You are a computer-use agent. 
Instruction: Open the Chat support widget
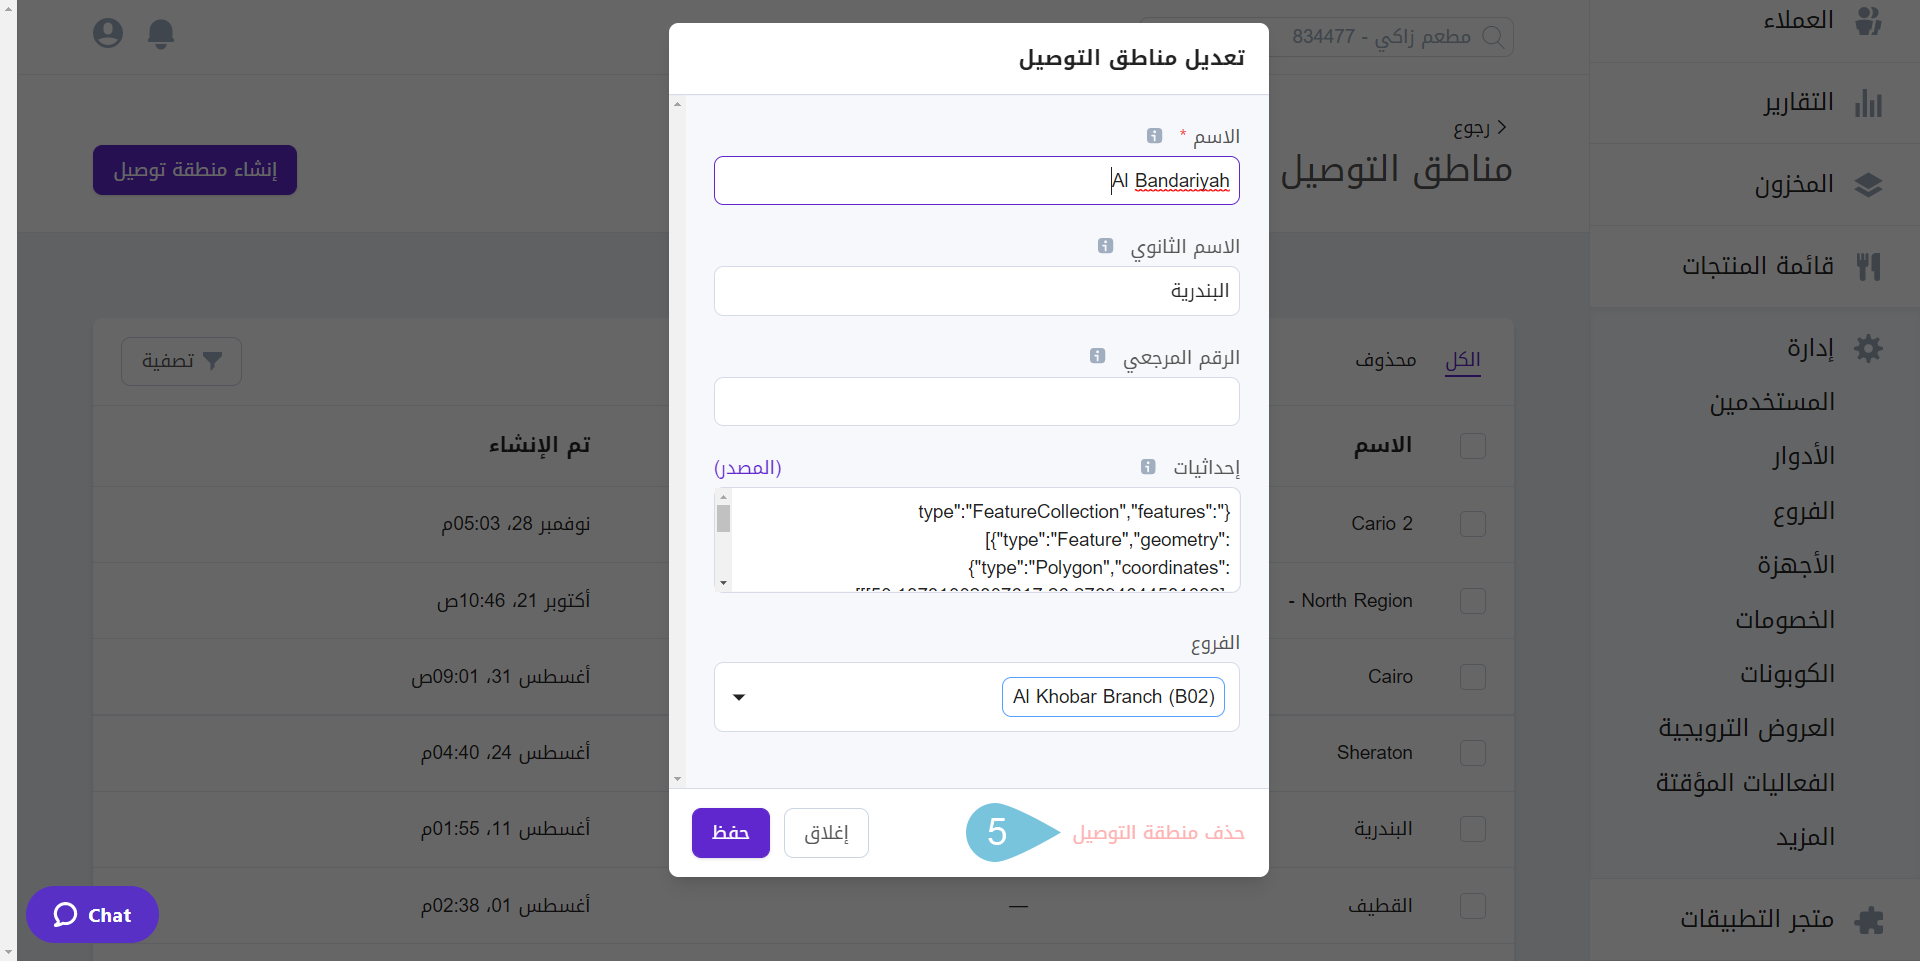pyautogui.click(x=92, y=915)
